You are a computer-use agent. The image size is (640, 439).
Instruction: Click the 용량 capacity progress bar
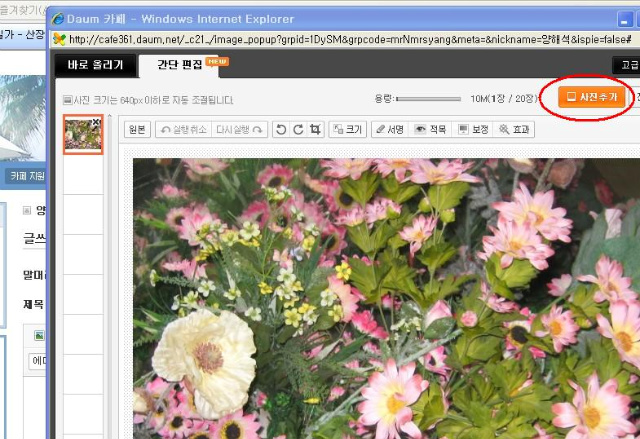[428, 99]
